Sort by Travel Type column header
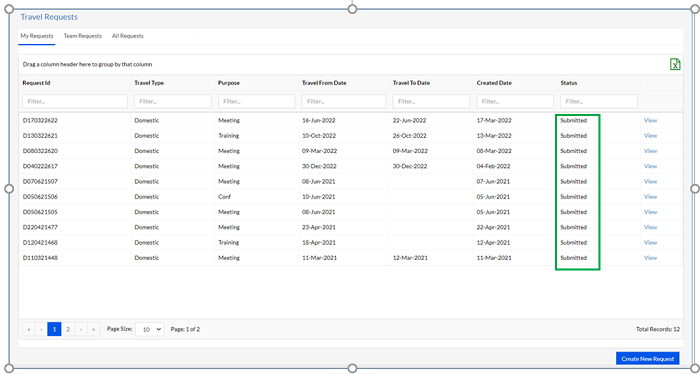The image size is (700, 374). pos(149,83)
